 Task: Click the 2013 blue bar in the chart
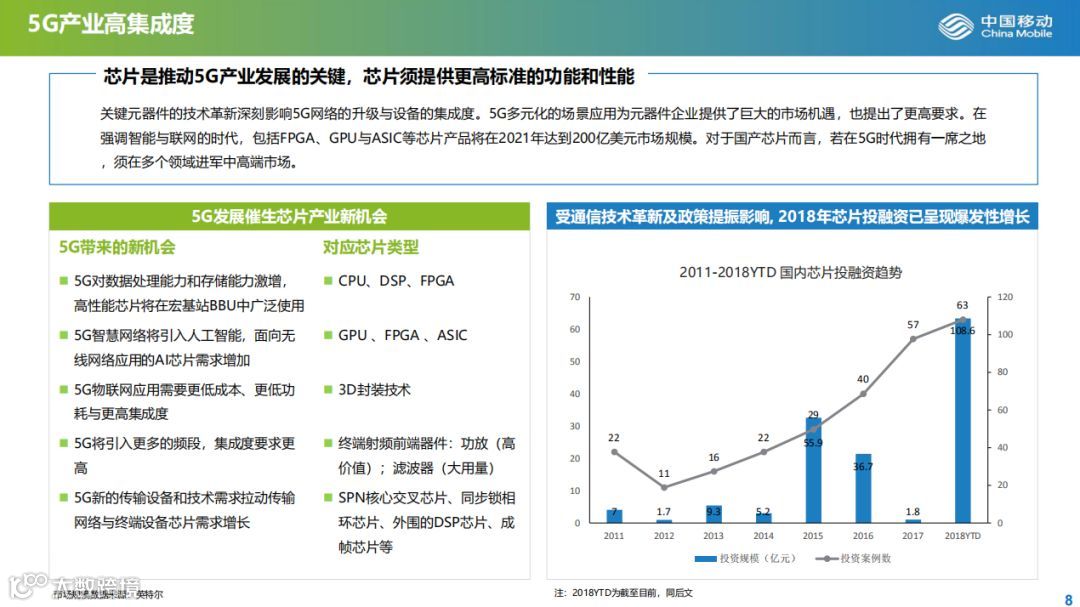pos(714,514)
